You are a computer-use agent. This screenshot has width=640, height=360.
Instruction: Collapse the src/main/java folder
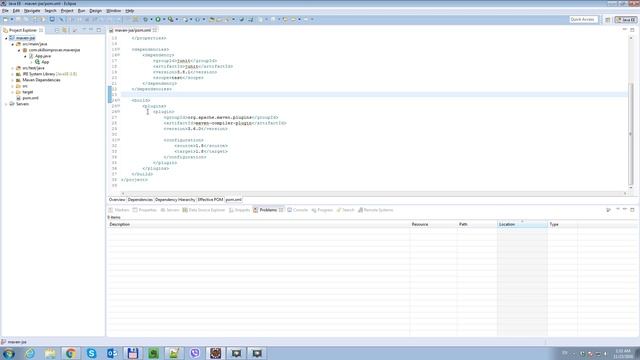coord(12,44)
